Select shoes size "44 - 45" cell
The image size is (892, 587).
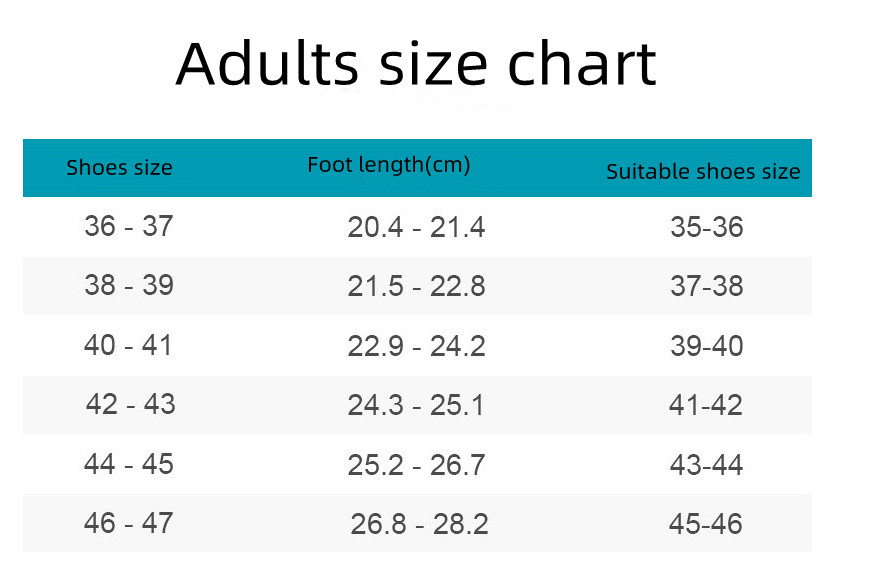pos(129,465)
